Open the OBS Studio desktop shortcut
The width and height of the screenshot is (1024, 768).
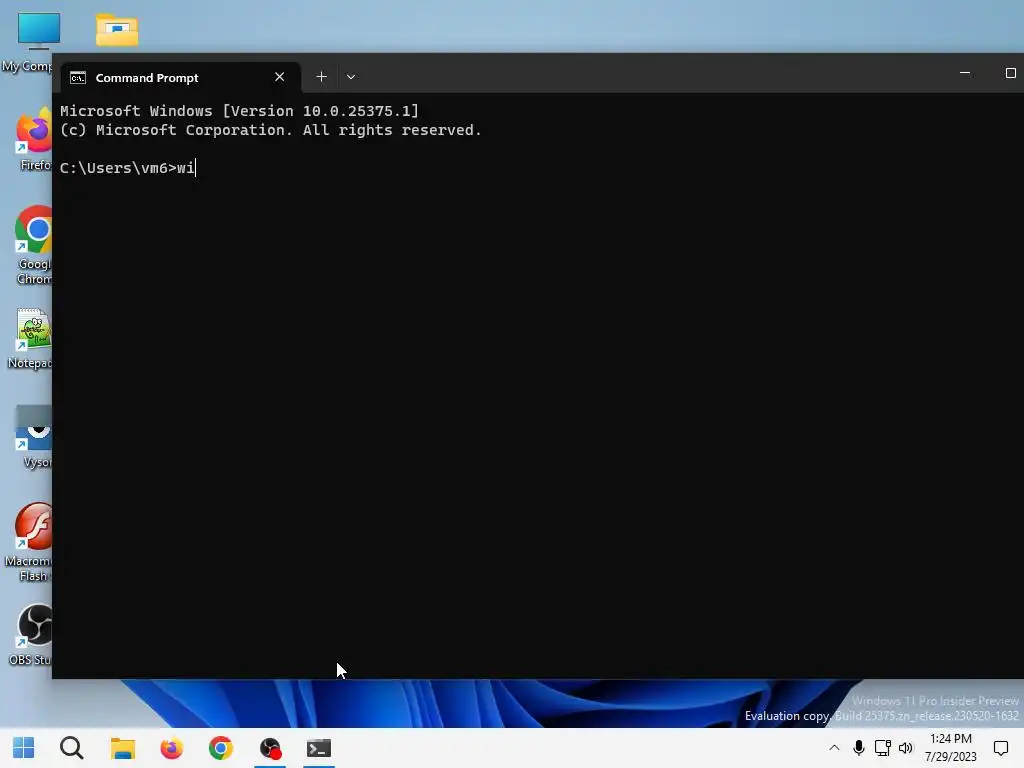point(31,635)
